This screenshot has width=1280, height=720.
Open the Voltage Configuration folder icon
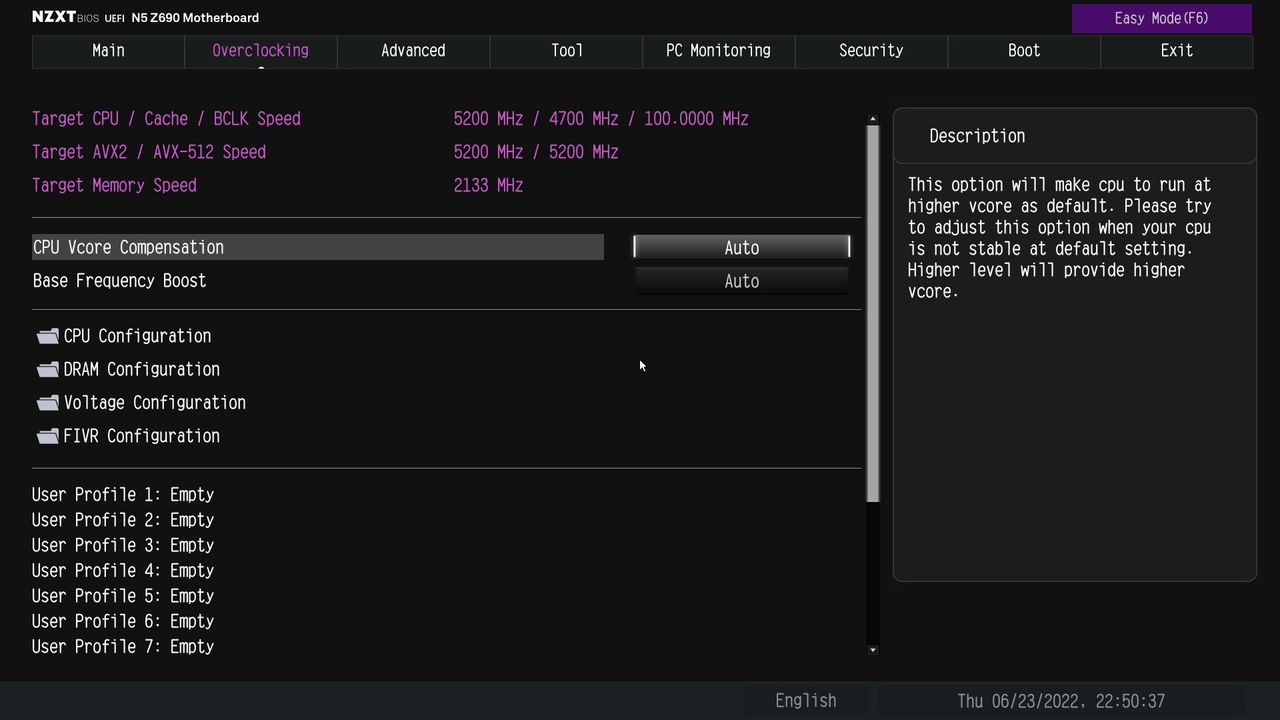pyautogui.click(x=48, y=403)
